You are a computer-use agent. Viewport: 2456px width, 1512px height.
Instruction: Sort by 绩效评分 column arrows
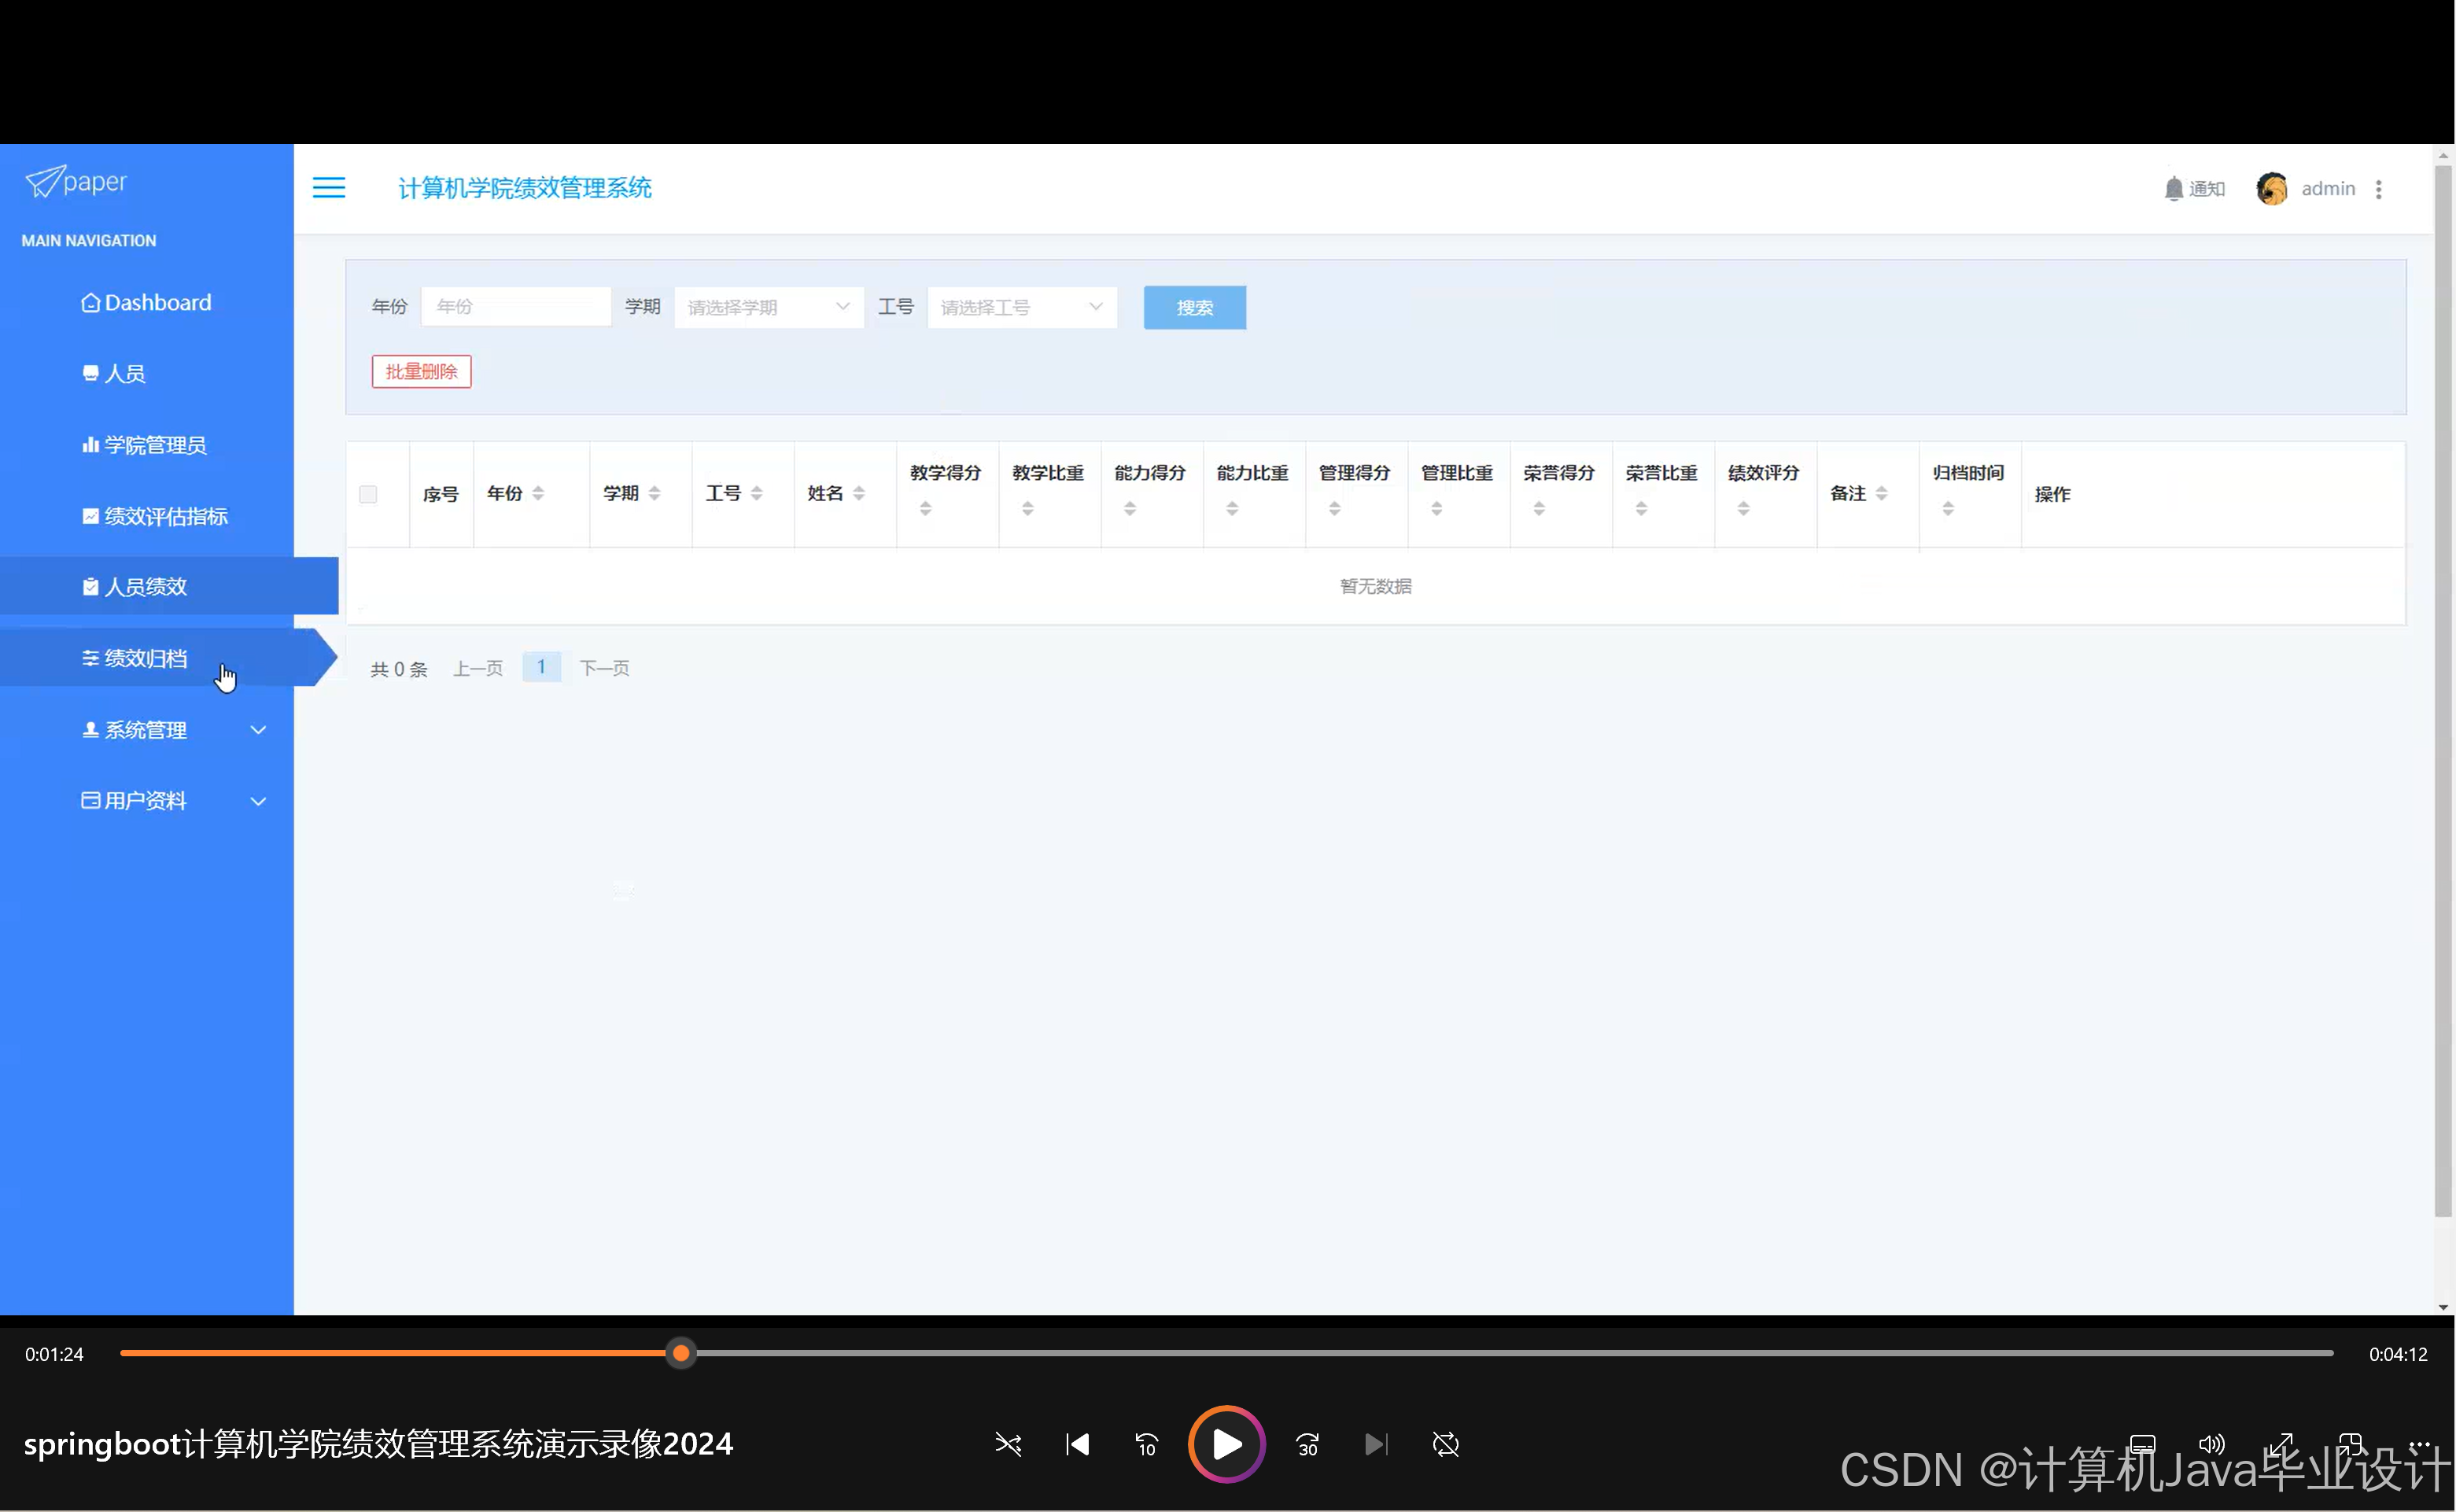coord(1744,509)
